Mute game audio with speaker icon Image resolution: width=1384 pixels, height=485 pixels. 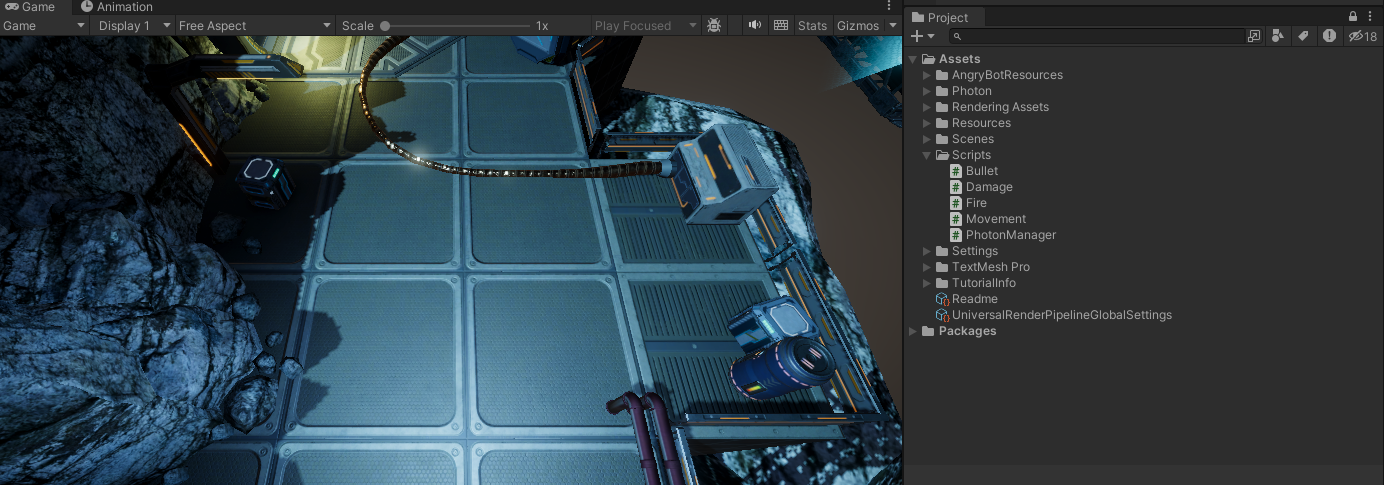coord(755,25)
